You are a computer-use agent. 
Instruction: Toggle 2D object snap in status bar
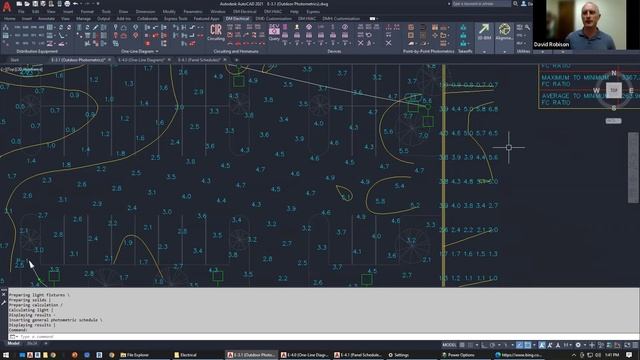[x=528, y=345]
